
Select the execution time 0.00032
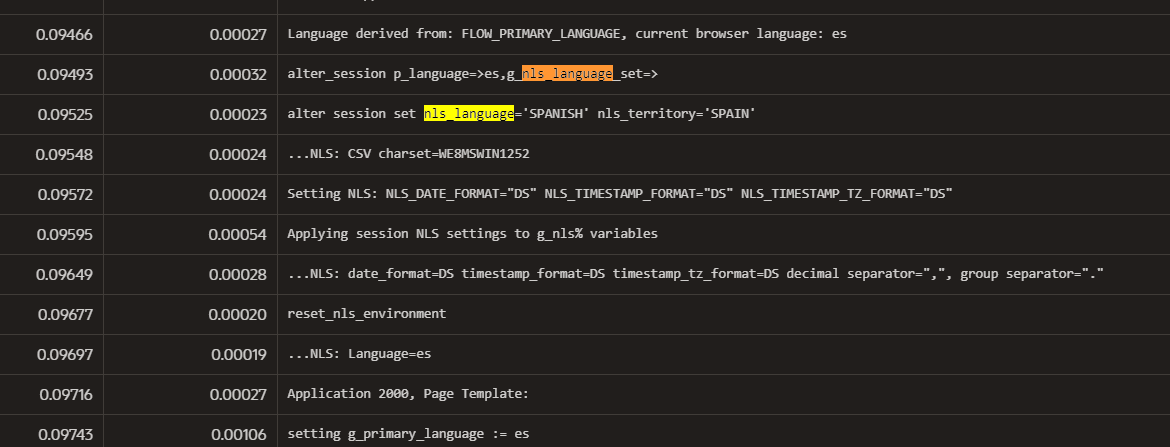tap(238, 74)
